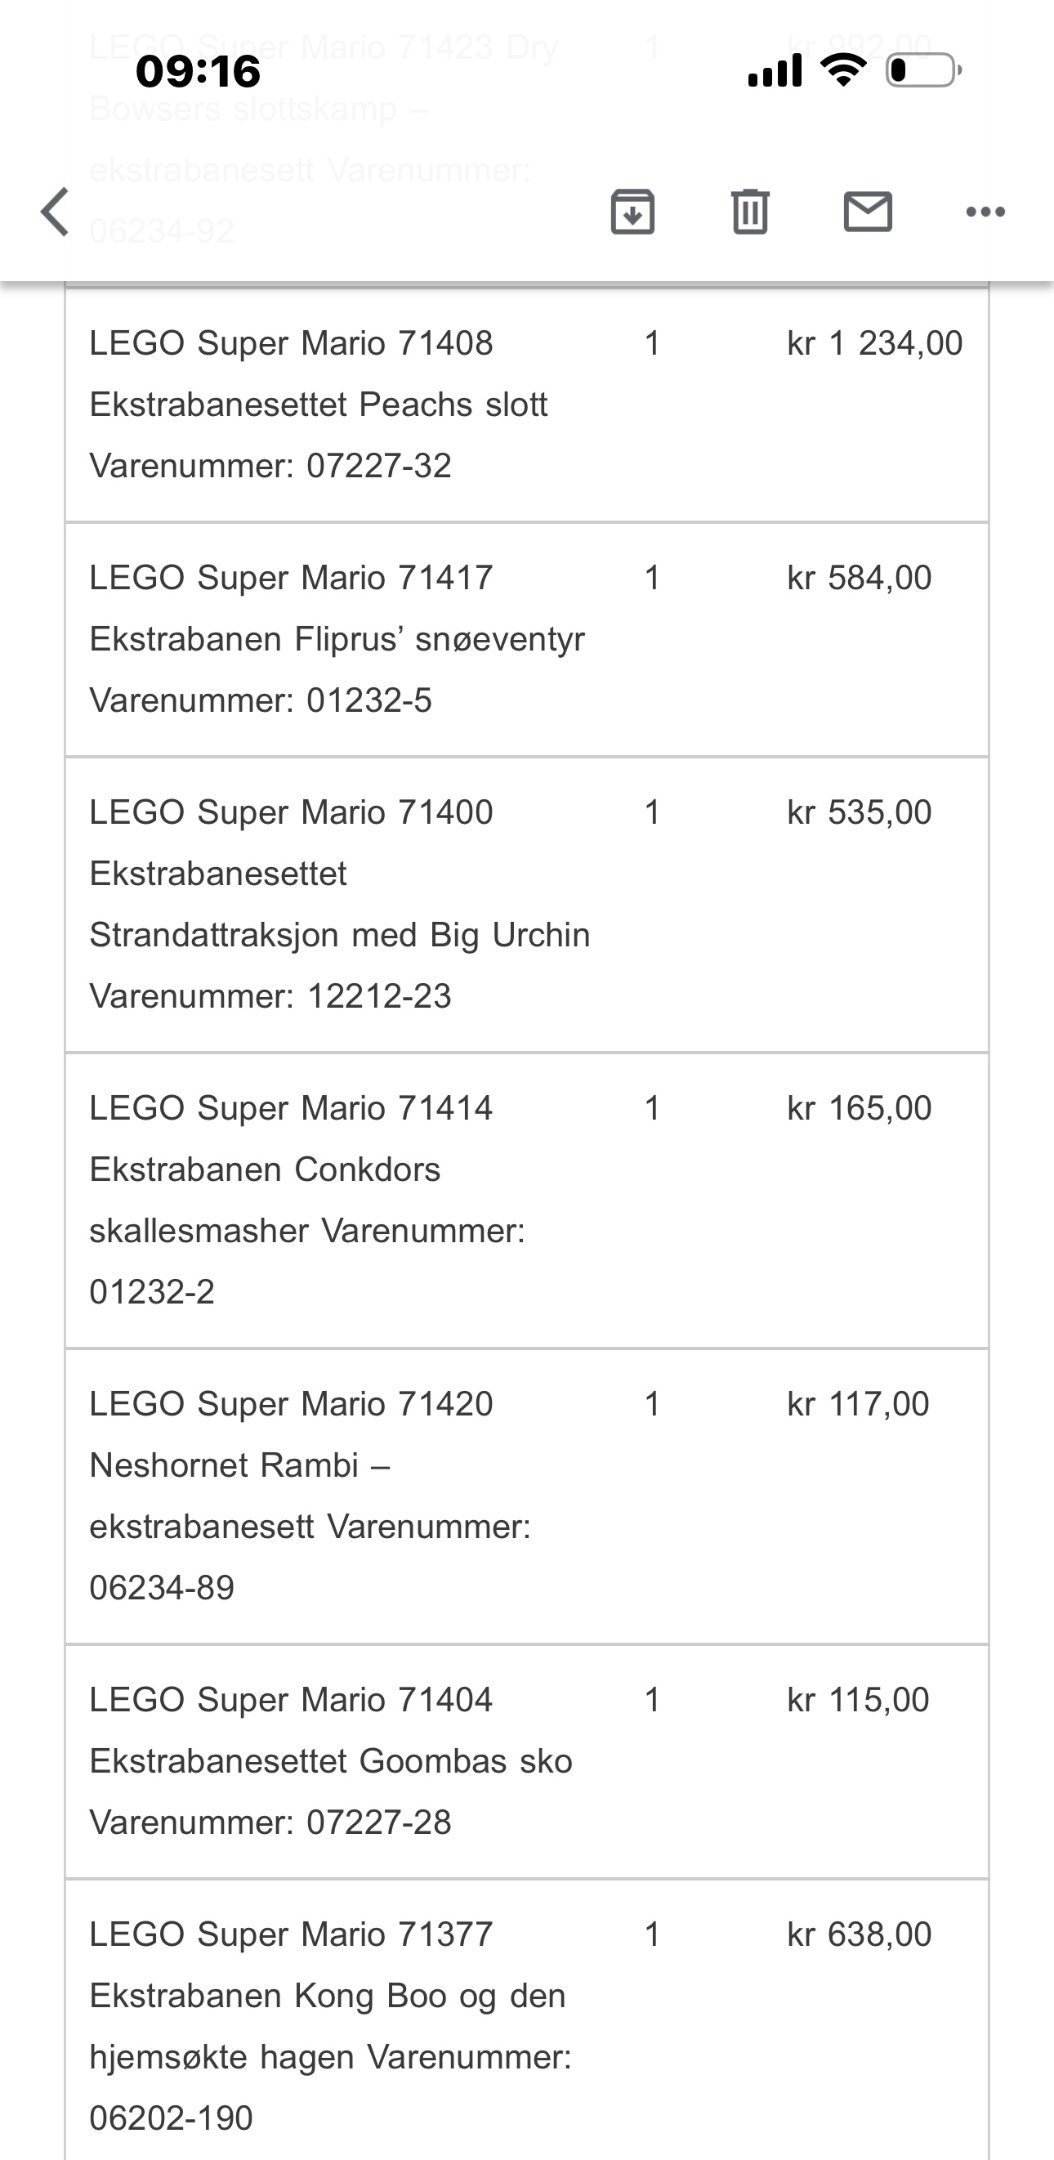Tap the Conkdors skallesmasher item text
This screenshot has height=2160, width=1054.
[x=307, y=1200]
